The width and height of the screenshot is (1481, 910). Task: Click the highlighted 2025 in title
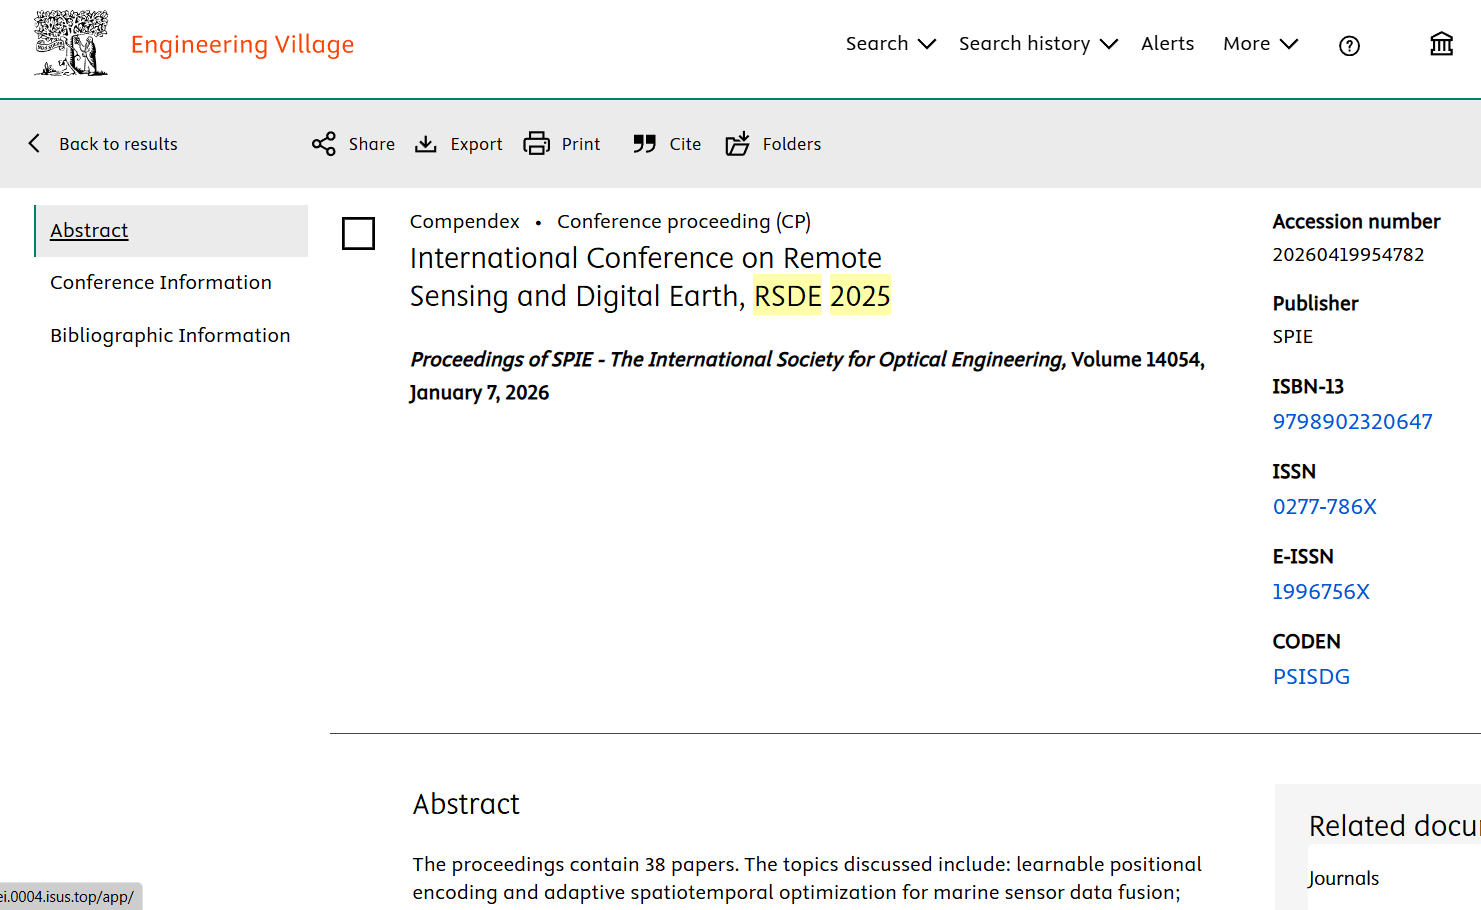coord(860,296)
